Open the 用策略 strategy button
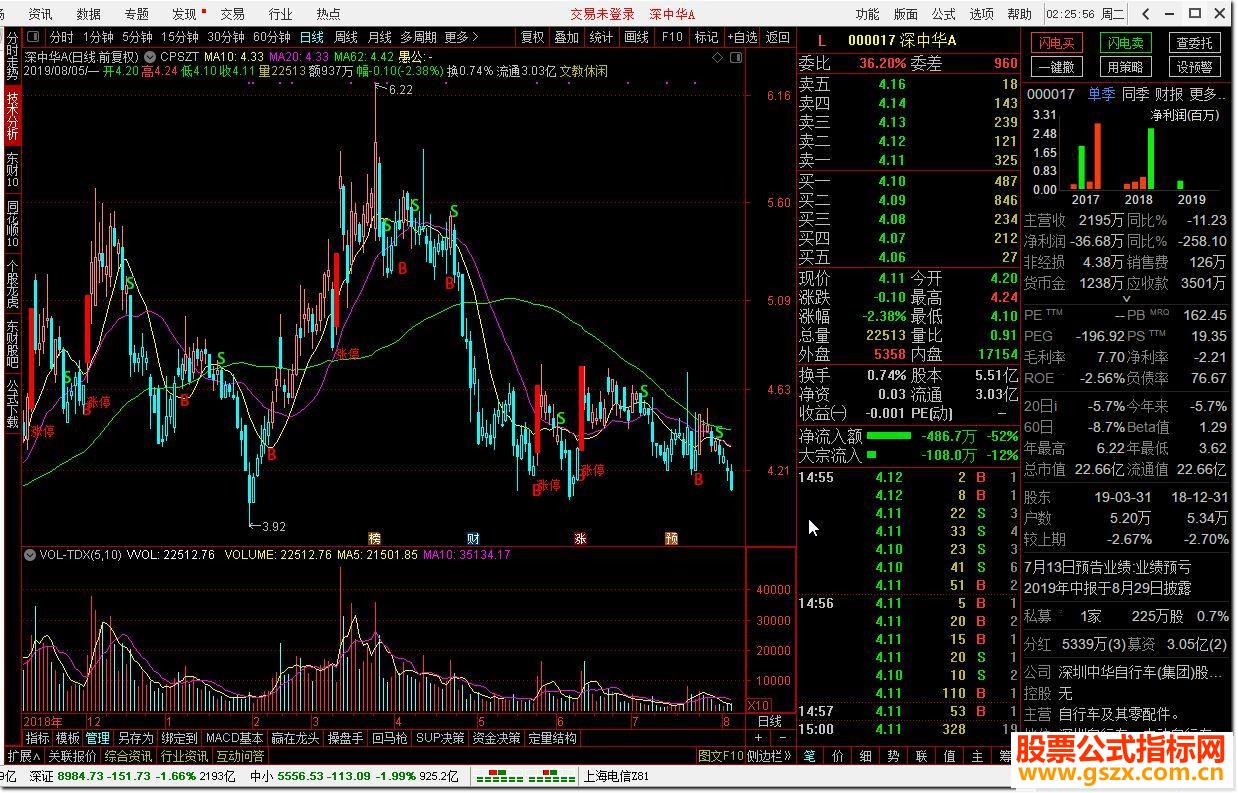 click(x=1125, y=67)
